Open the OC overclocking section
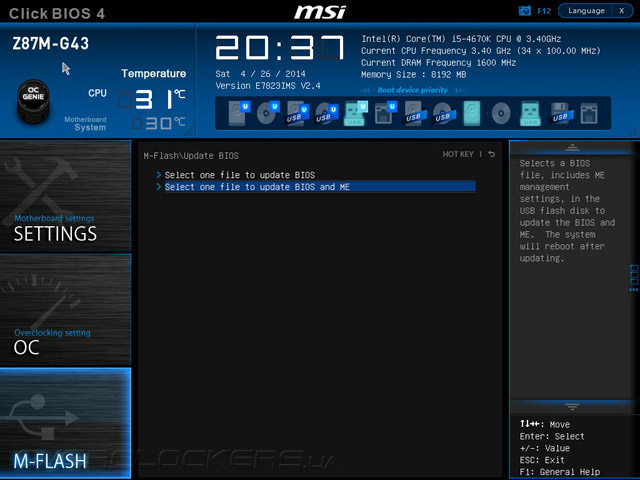Viewport: 640px width, 480px height. pos(65,309)
